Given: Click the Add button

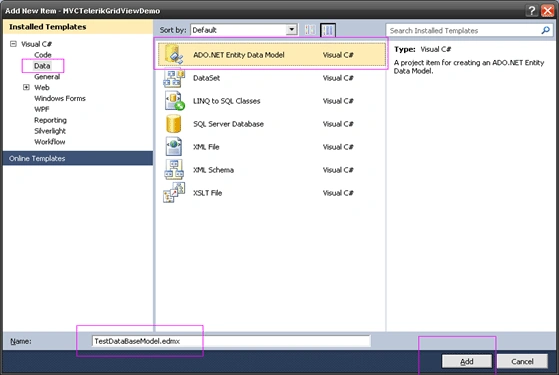Looking at the screenshot, I should [467, 361].
